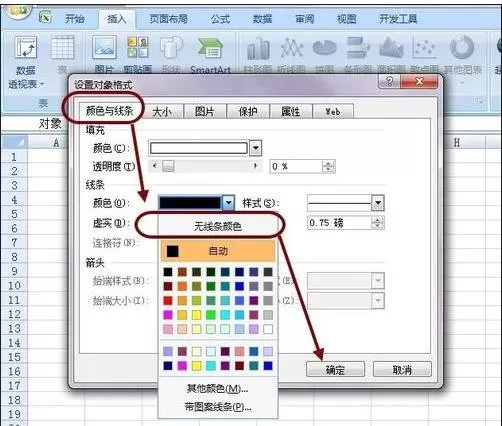Switch to the 页面布局 ribbon tab
This screenshot has width=502, height=426.
(168, 19)
